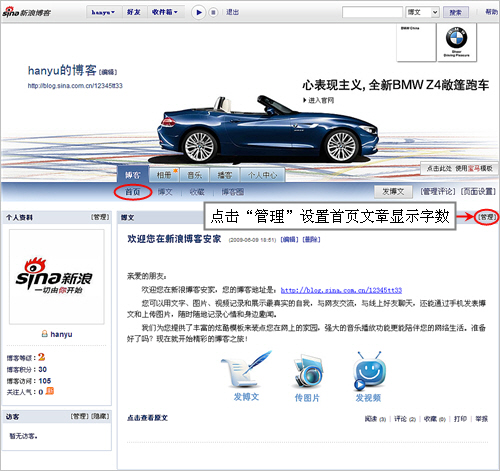Expand the 收件箱 inbox dropdown
Viewport: 500px width, 471px height.
coord(165,12)
